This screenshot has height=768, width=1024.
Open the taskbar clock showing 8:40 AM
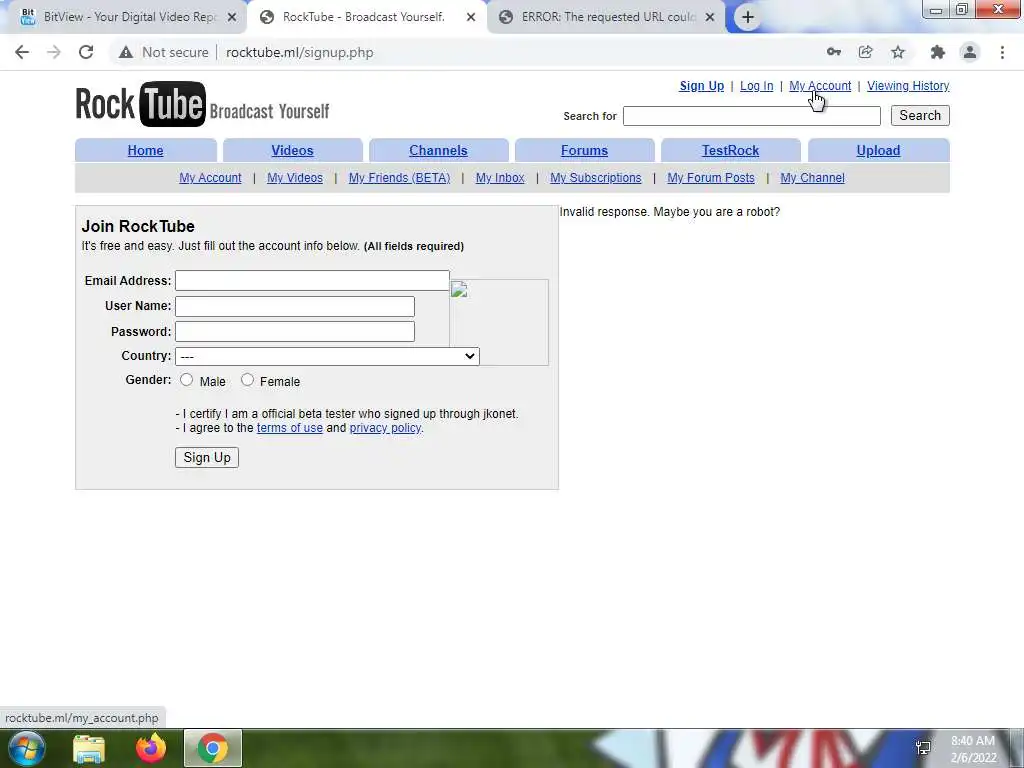973,749
